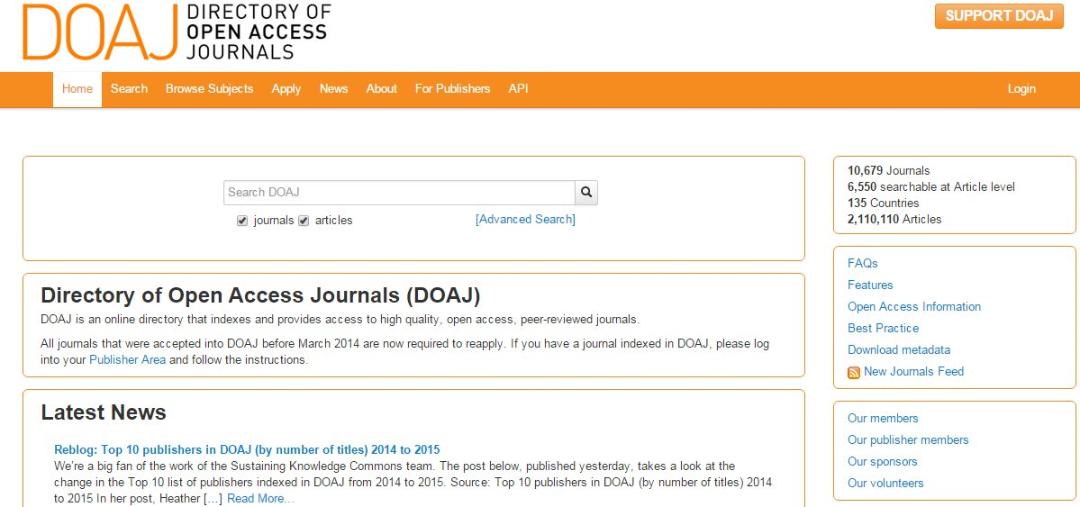The height and width of the screenshot is (507, 1080).
Task: Open the Download metadata link
Action: tap(899, 349)
